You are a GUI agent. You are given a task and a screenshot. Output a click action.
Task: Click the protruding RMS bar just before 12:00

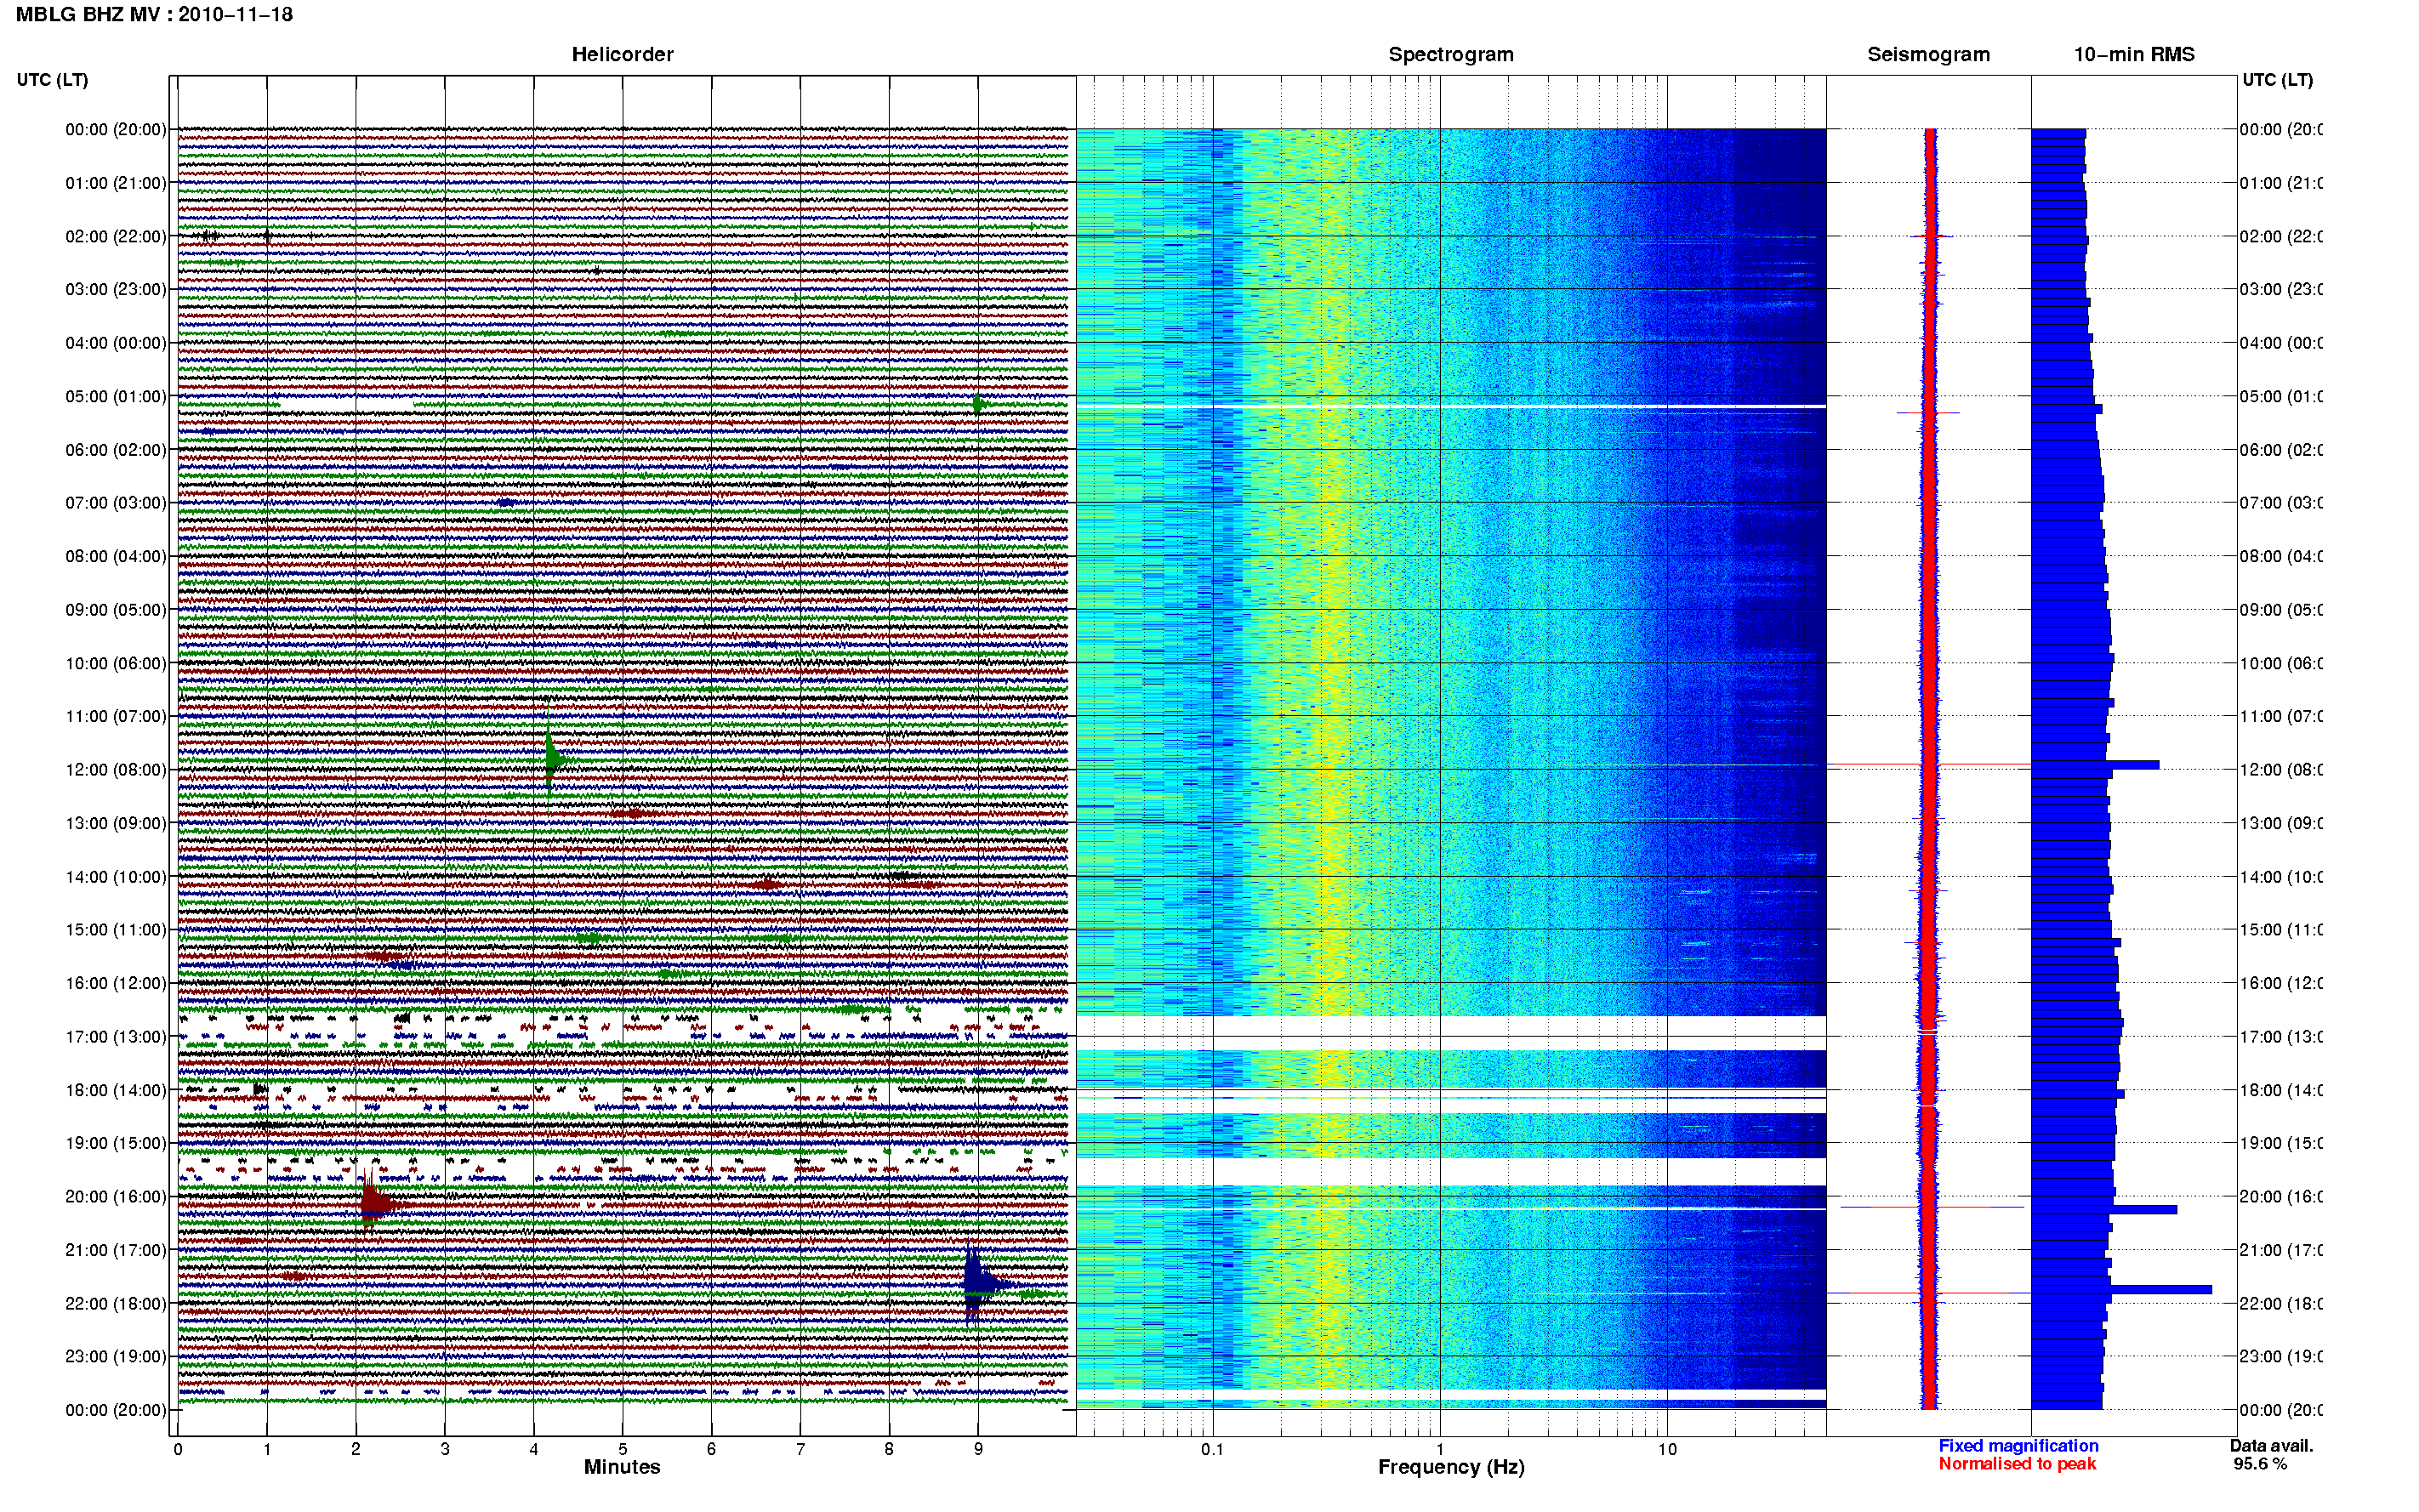pos(2095,765)
